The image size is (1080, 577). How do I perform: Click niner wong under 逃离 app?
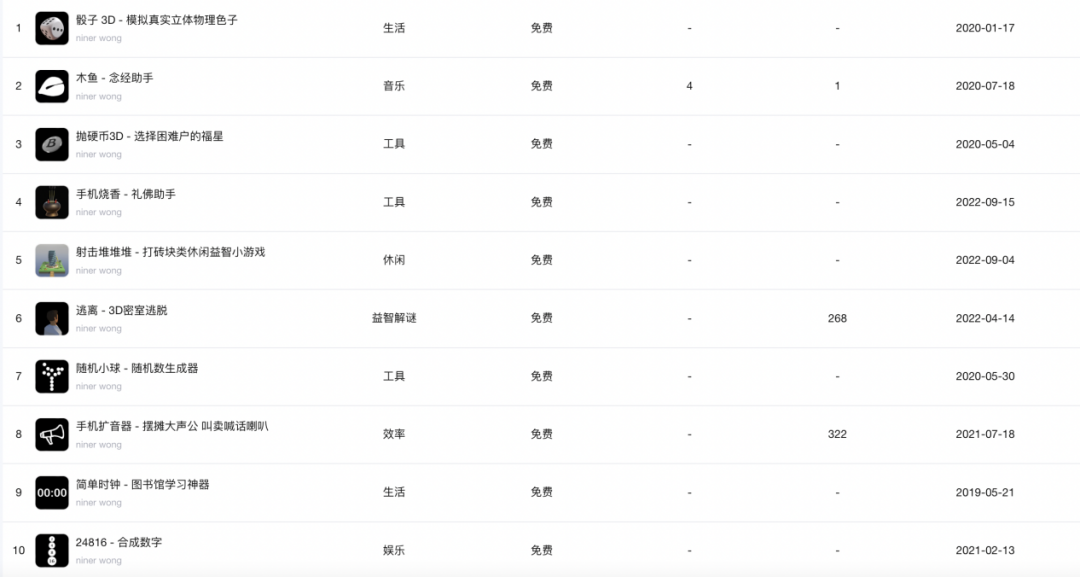tap(98, 328)
